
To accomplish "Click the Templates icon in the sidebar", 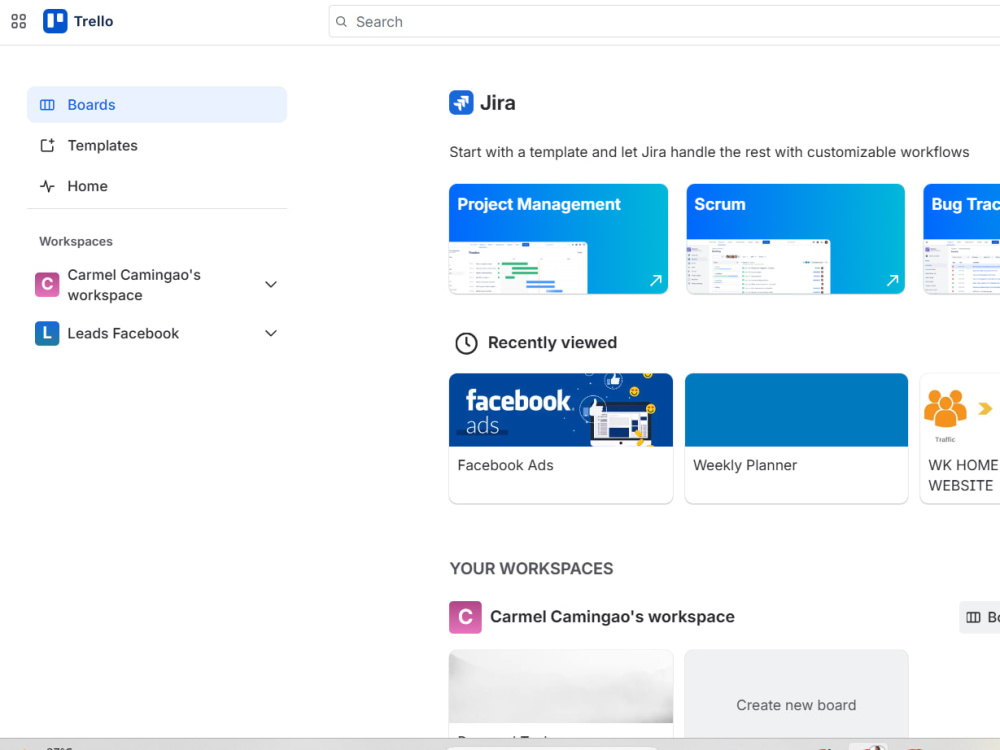I will tap(47, 145).
